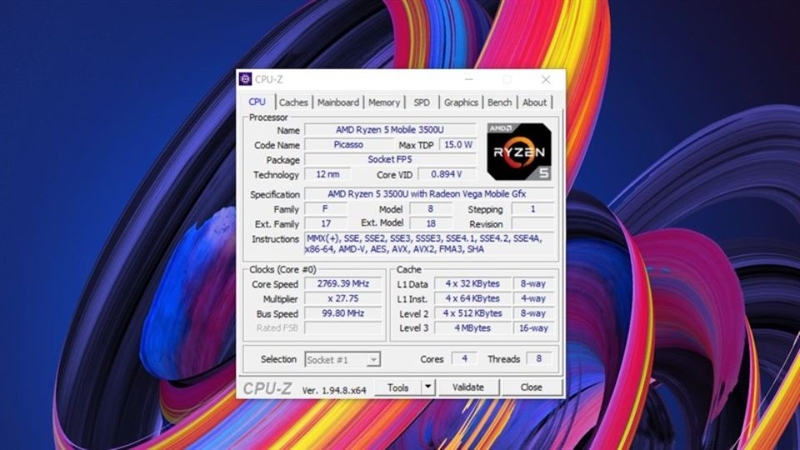
Task: Click the L1 Data 8-way value
Action: pos(533,284)
